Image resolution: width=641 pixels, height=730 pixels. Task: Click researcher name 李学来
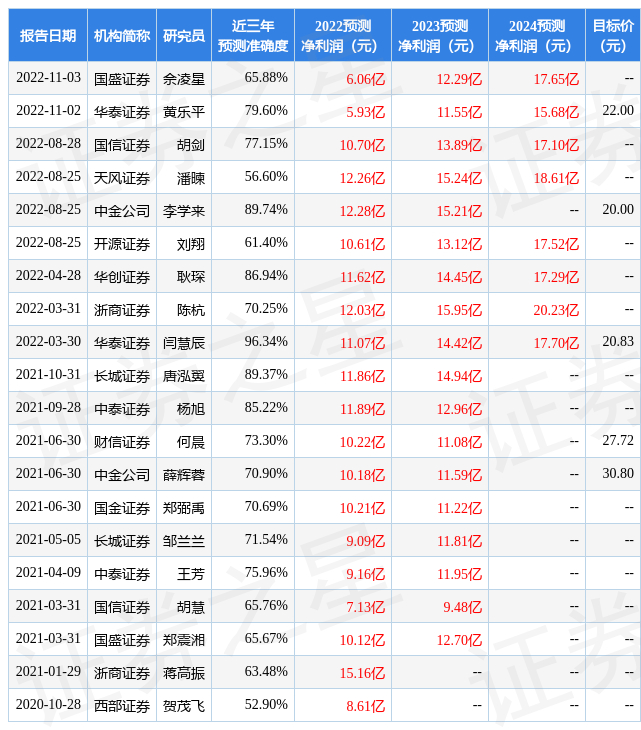tap(184, 211)
